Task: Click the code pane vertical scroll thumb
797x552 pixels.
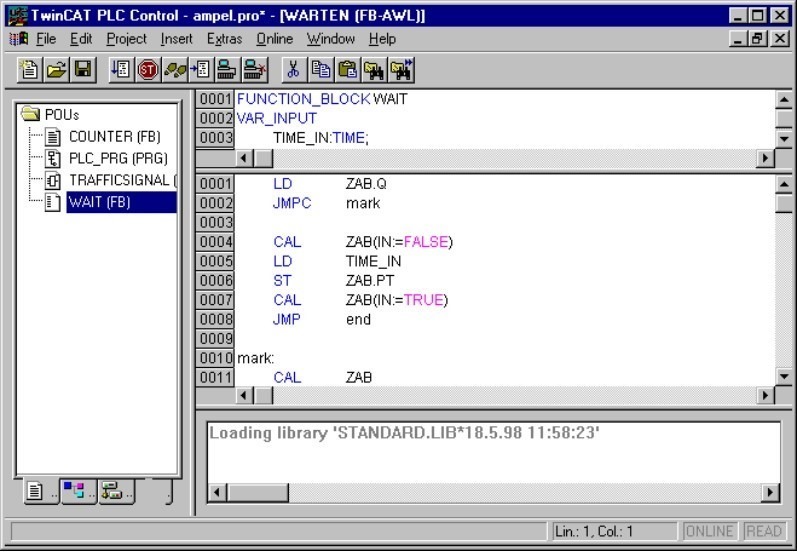Action: tap(784, 203)
